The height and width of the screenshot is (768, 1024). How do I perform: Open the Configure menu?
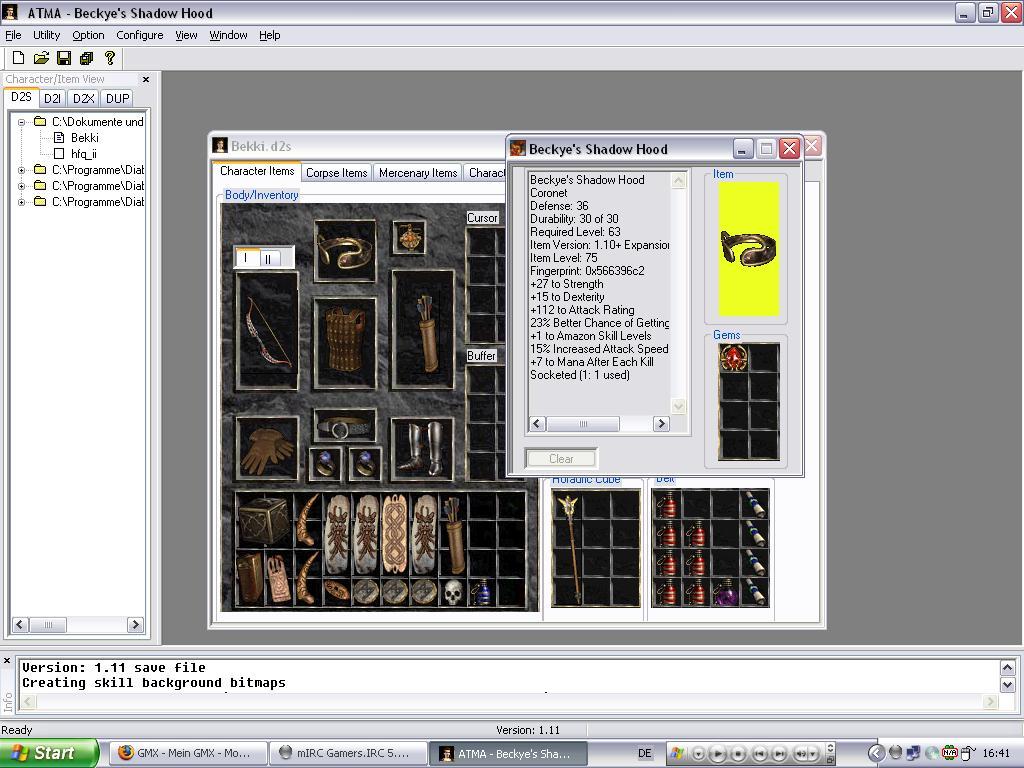140,35
